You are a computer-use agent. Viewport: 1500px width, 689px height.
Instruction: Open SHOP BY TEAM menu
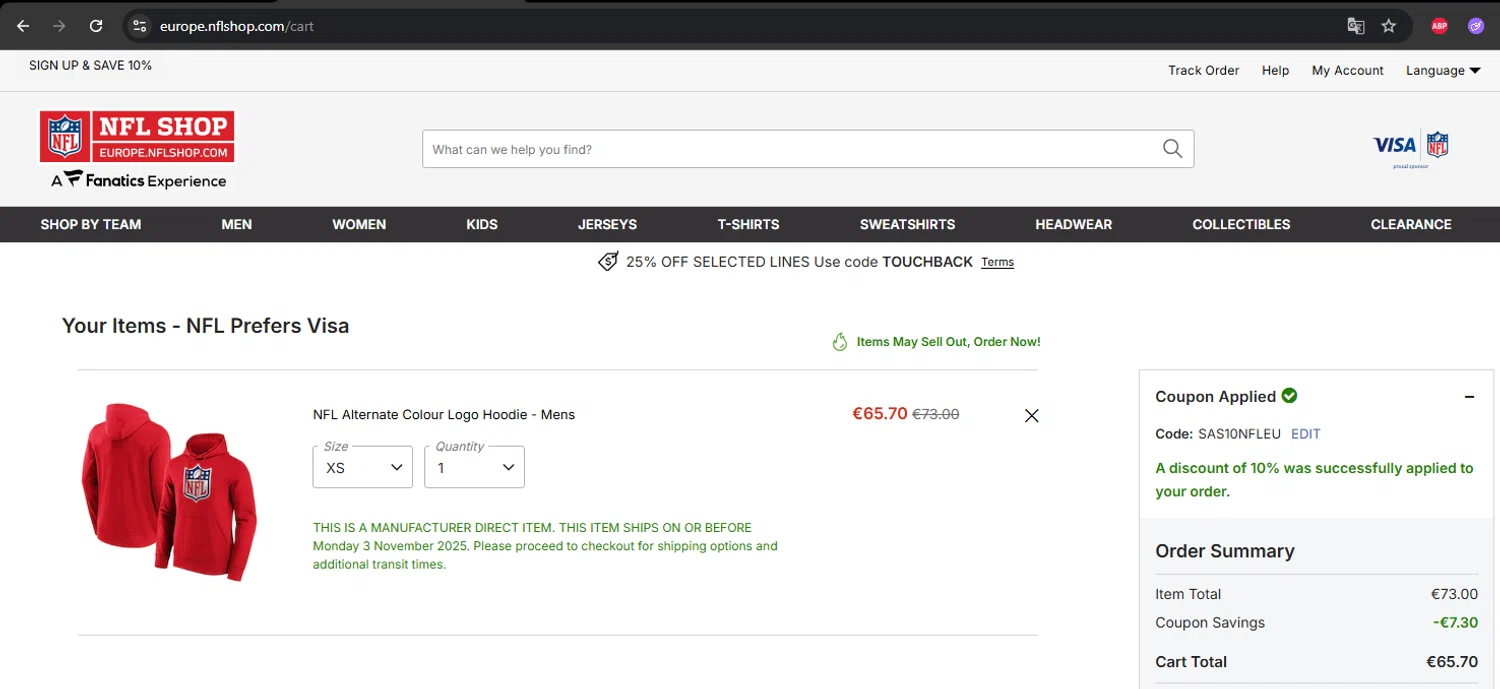(x=91, y=224)
